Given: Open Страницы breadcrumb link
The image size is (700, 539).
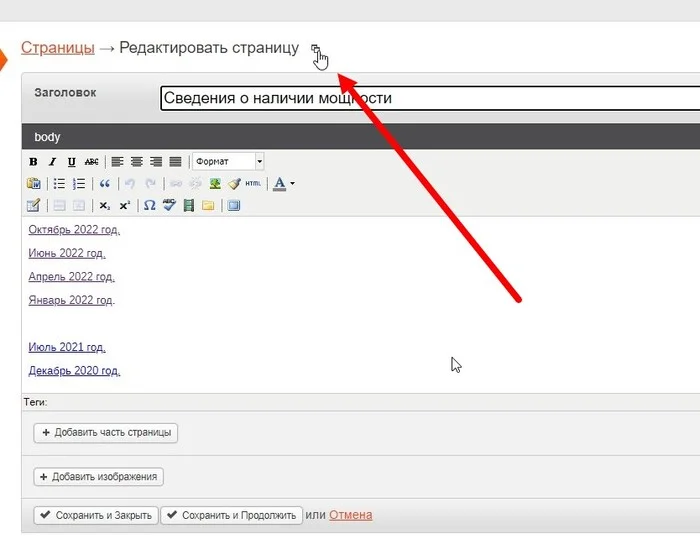Looking at the screenshot, I should click(58, 48).
